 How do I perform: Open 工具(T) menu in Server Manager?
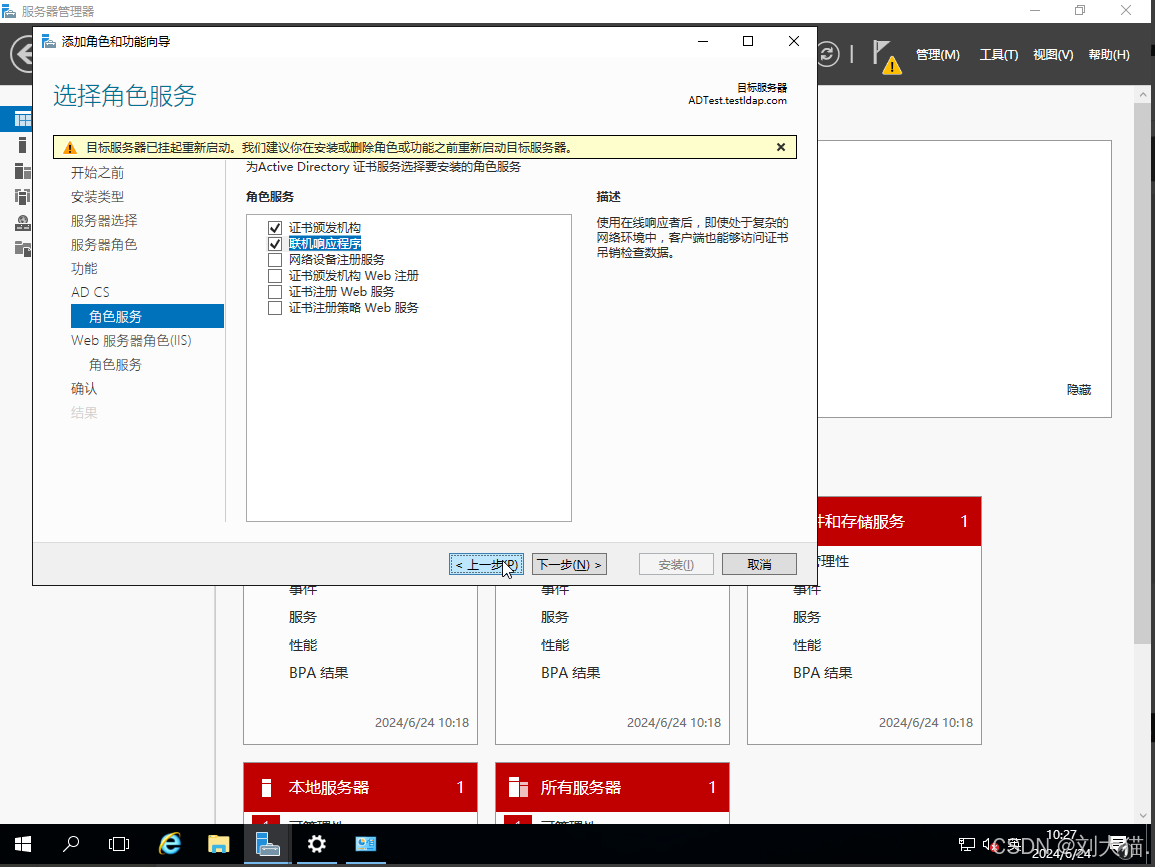pyautogui.click(x=999, y=55)
